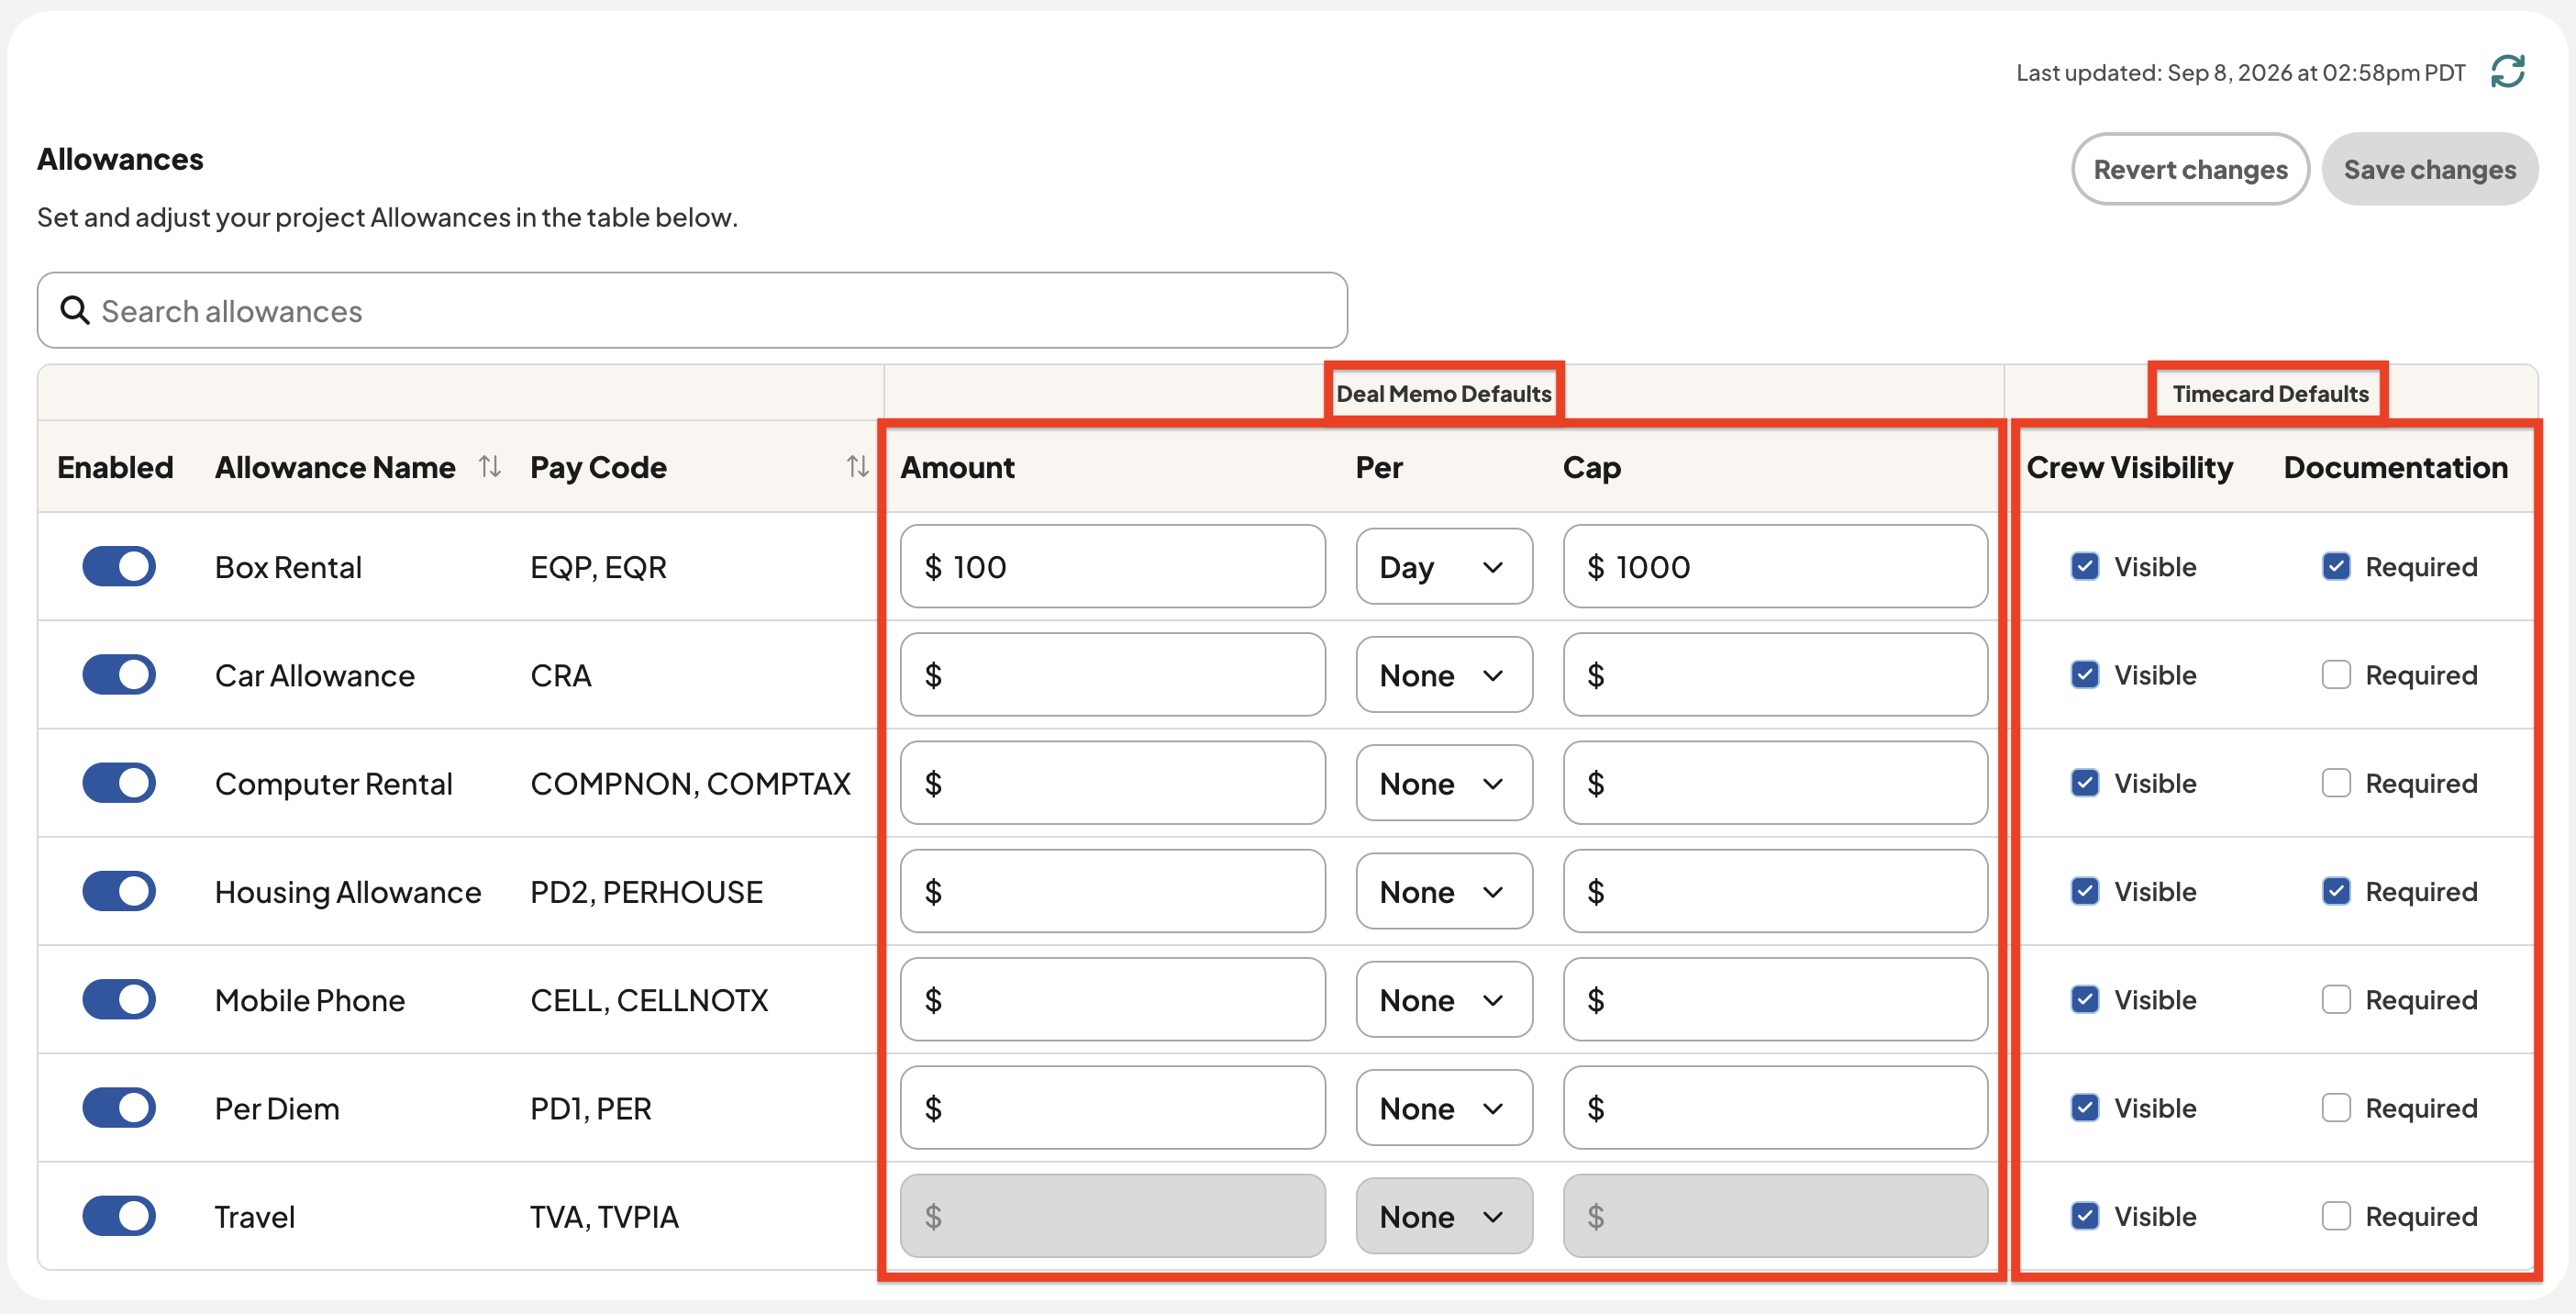Expand Computer Rental Per dropdown
Image resolution: width=2576 pixels, height=1314 pixels.
1444,783
